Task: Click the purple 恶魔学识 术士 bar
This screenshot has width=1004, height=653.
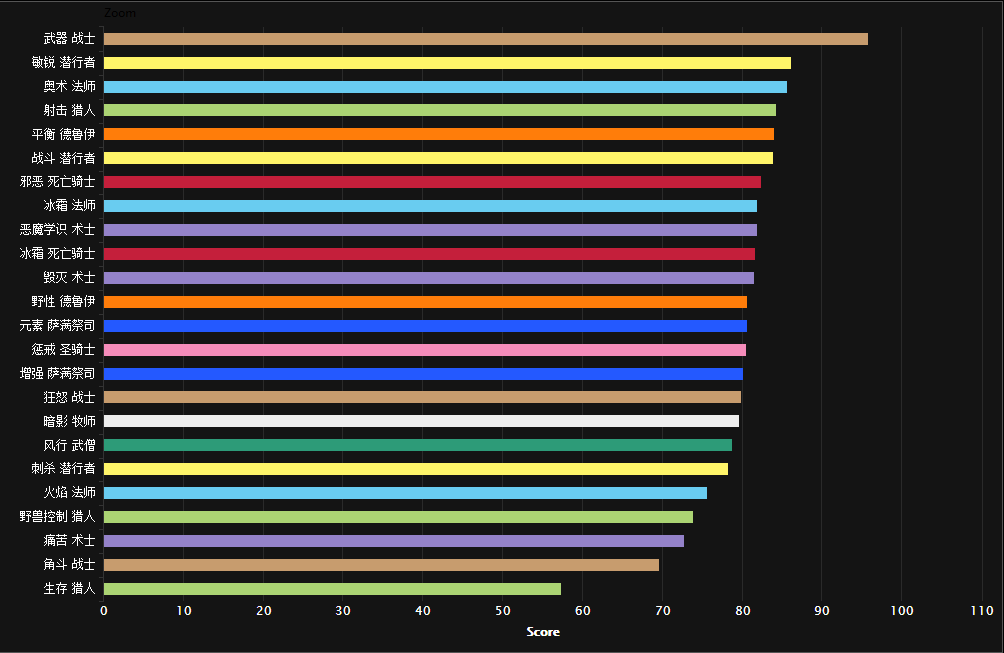Action: click(x=430, y=230)
